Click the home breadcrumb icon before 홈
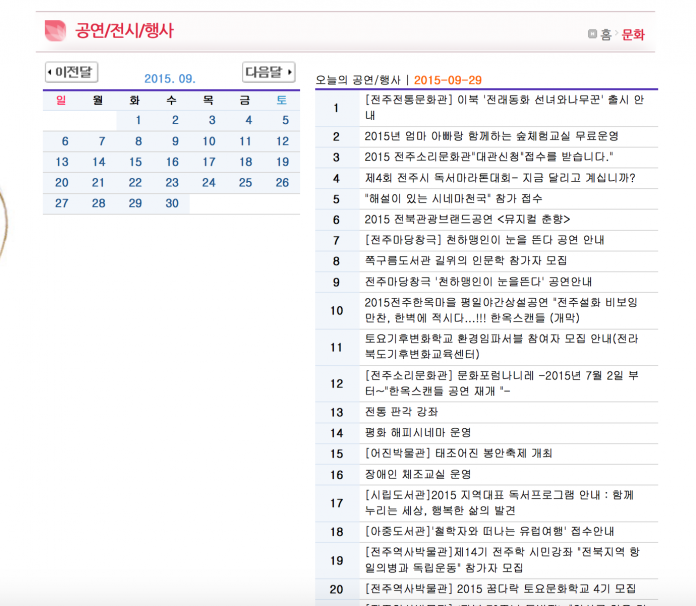The width and height of the screenshot is (696, 606). pyautogui.click(x=592, y=34)
